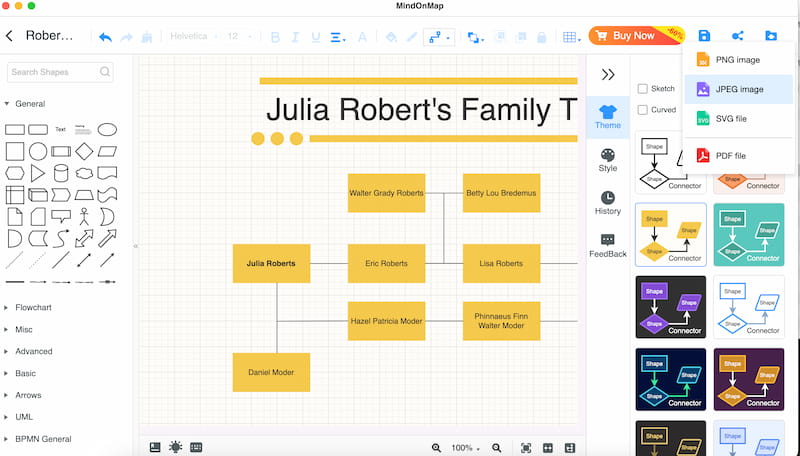
Task: Pick the line color pen
Action: coord(412,37)
